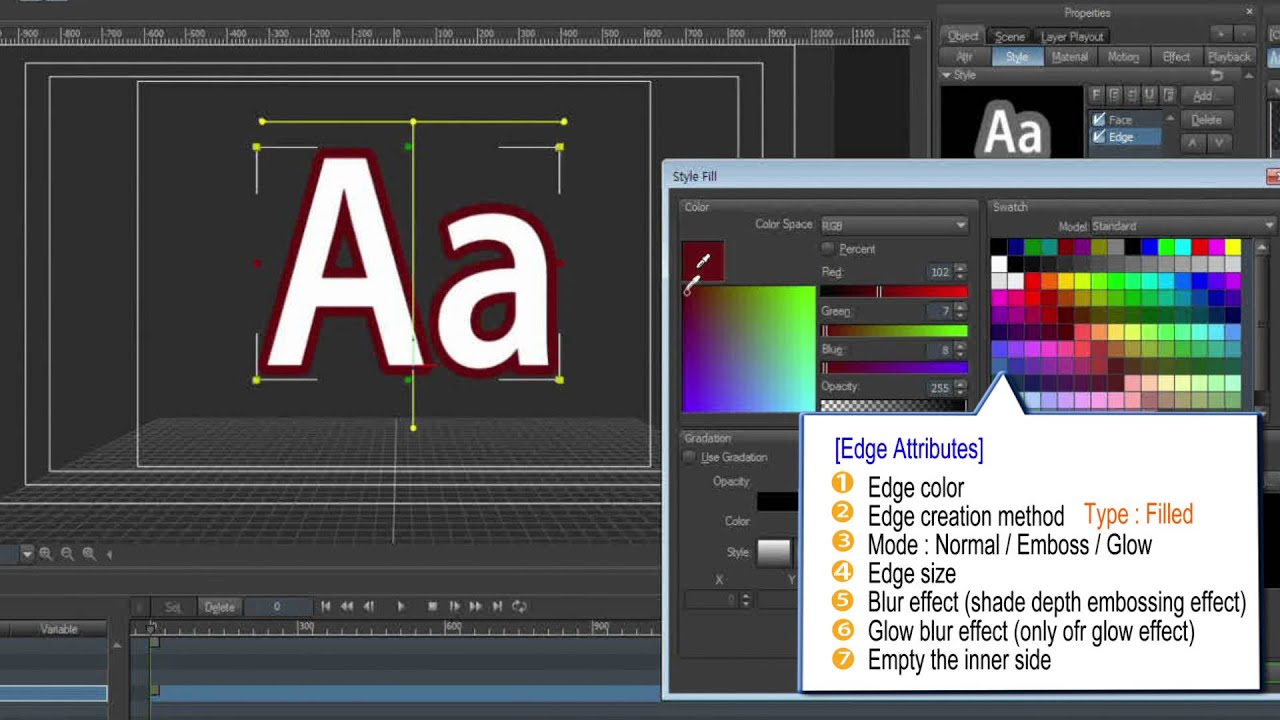Click the Aa style preview thumbnail

coord(1013,120)
